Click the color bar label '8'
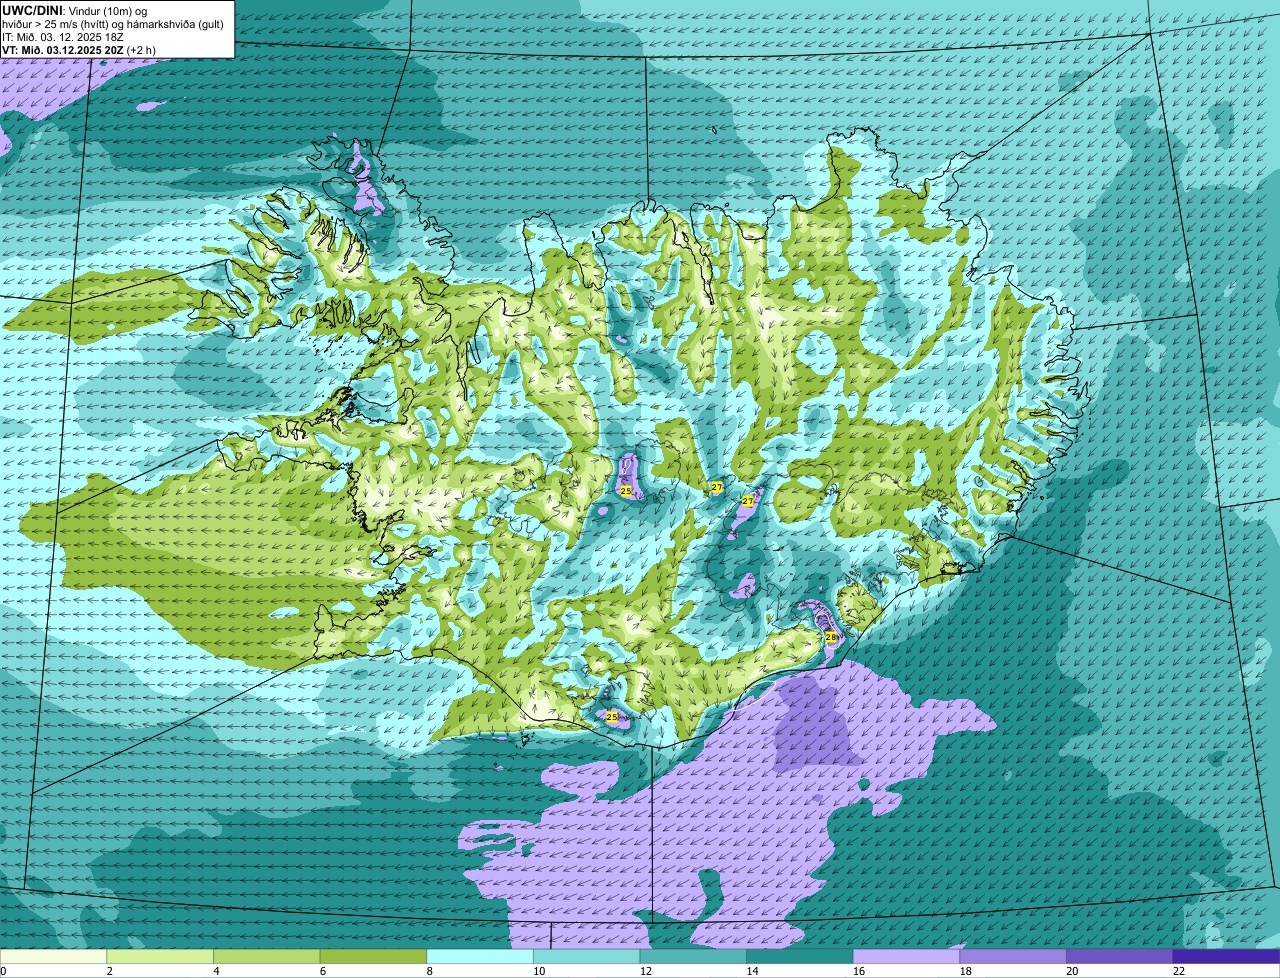The image size is (1280, 978). click(x=430, y=971)
